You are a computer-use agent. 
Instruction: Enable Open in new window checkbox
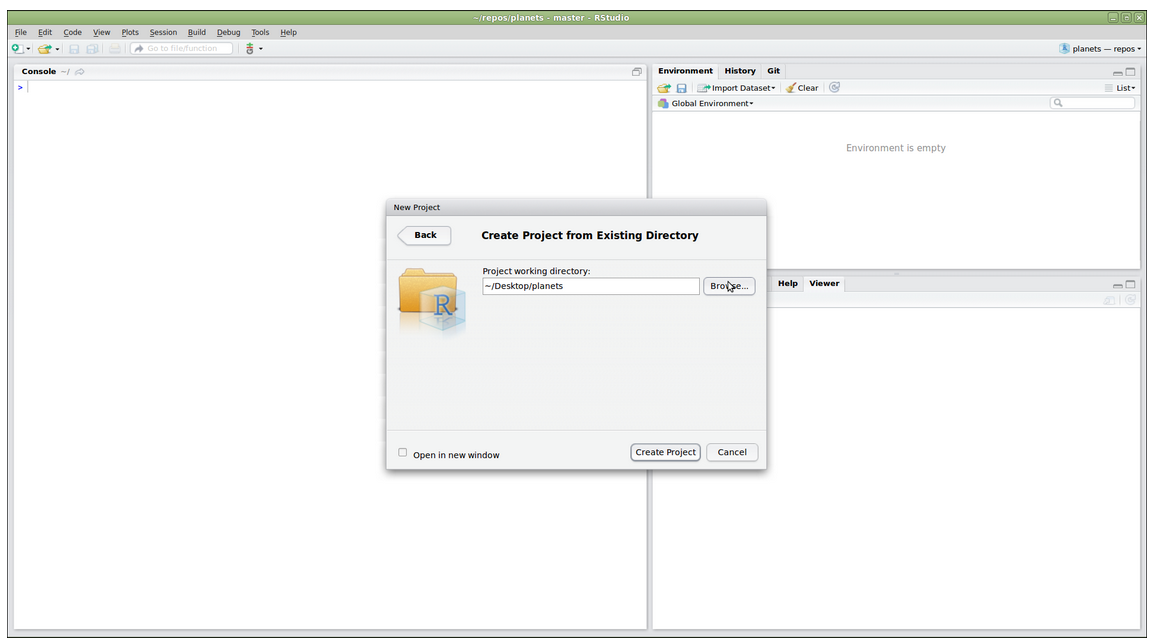(x=403, y=453)
